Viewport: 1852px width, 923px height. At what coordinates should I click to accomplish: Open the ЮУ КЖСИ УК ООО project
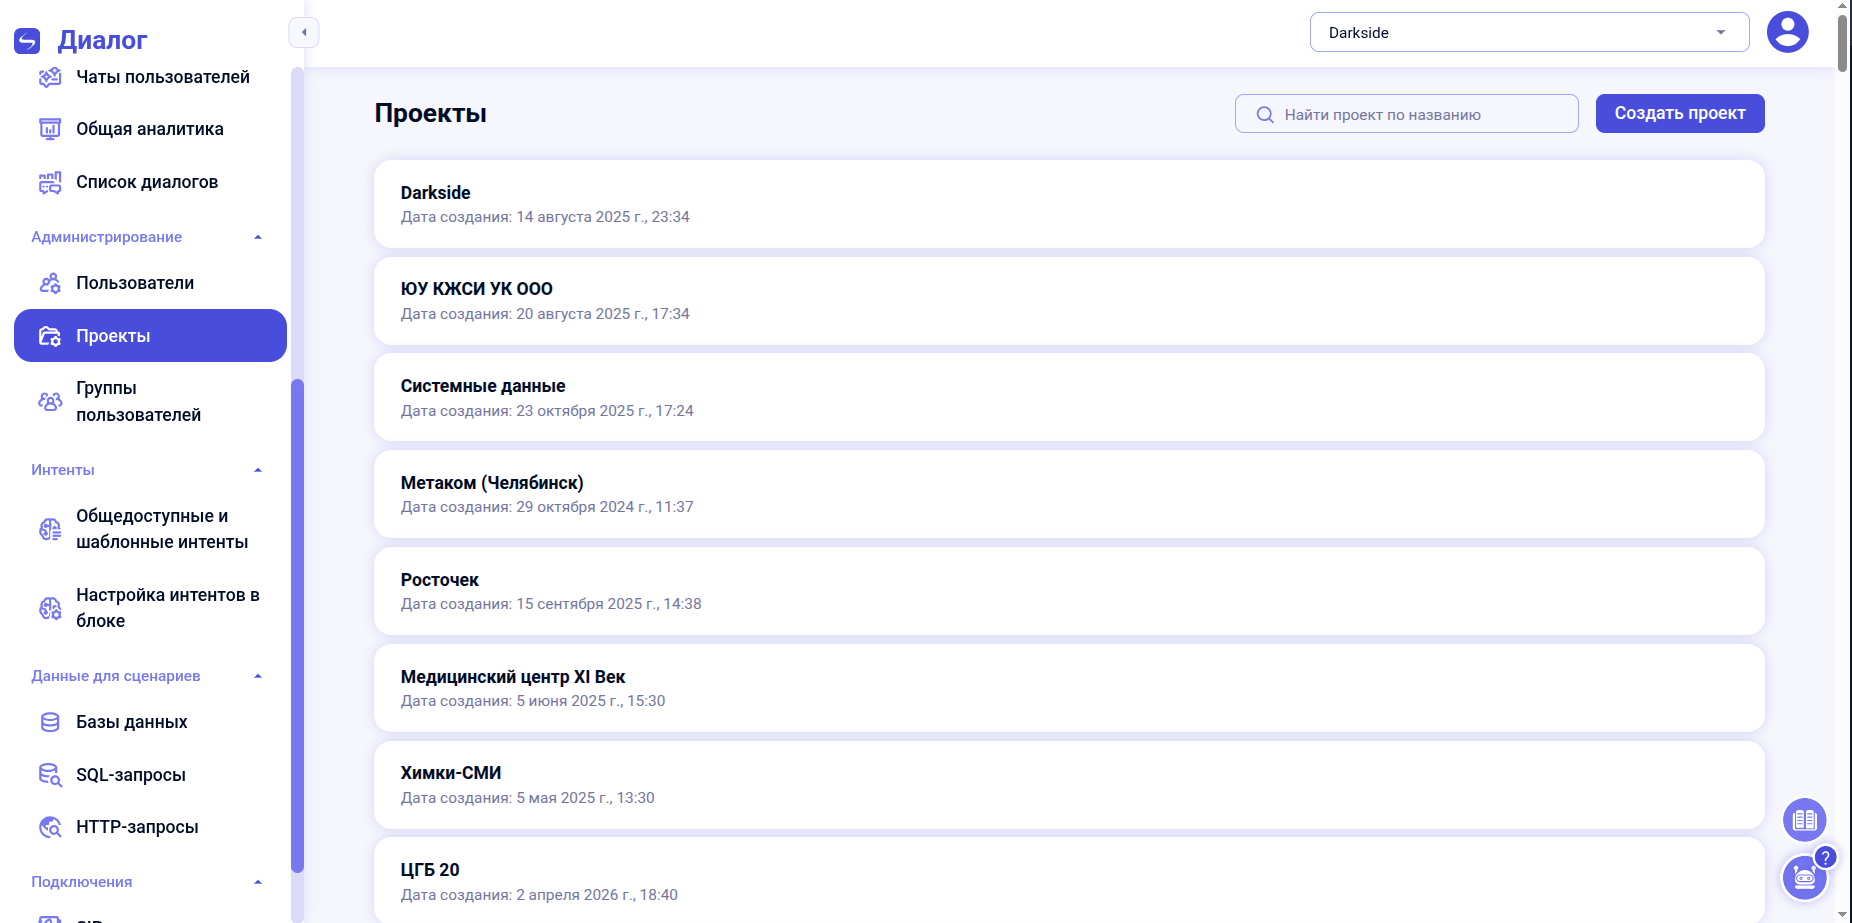1069,301
